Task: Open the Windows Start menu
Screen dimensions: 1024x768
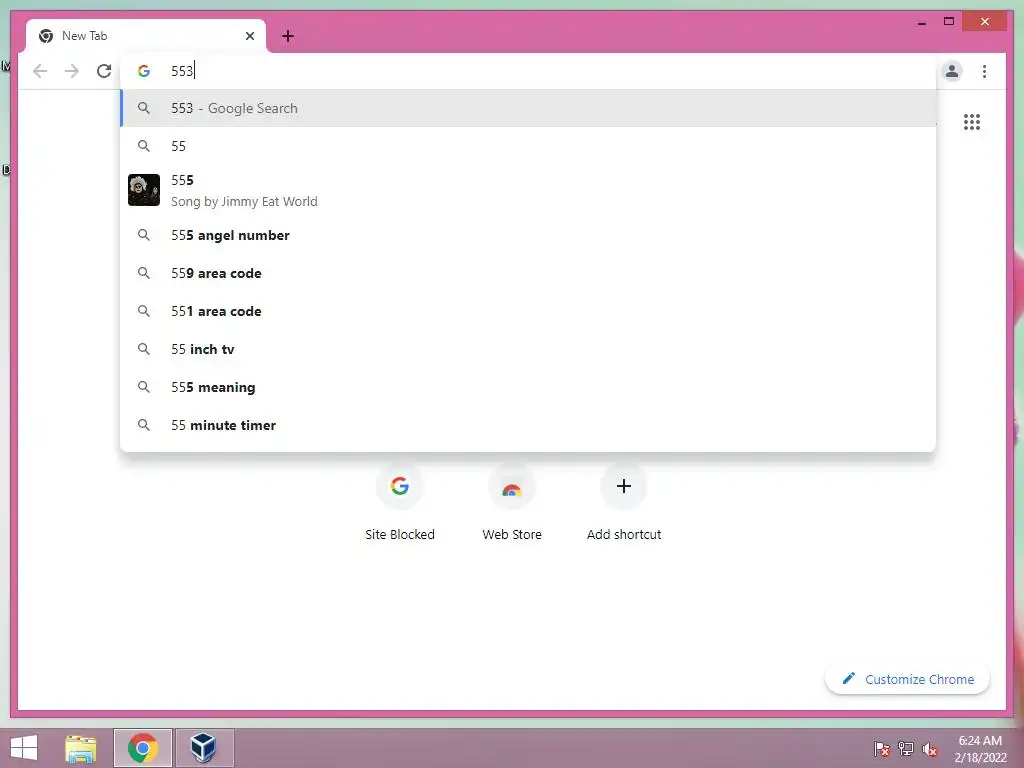Action: [x=24, y=747]
